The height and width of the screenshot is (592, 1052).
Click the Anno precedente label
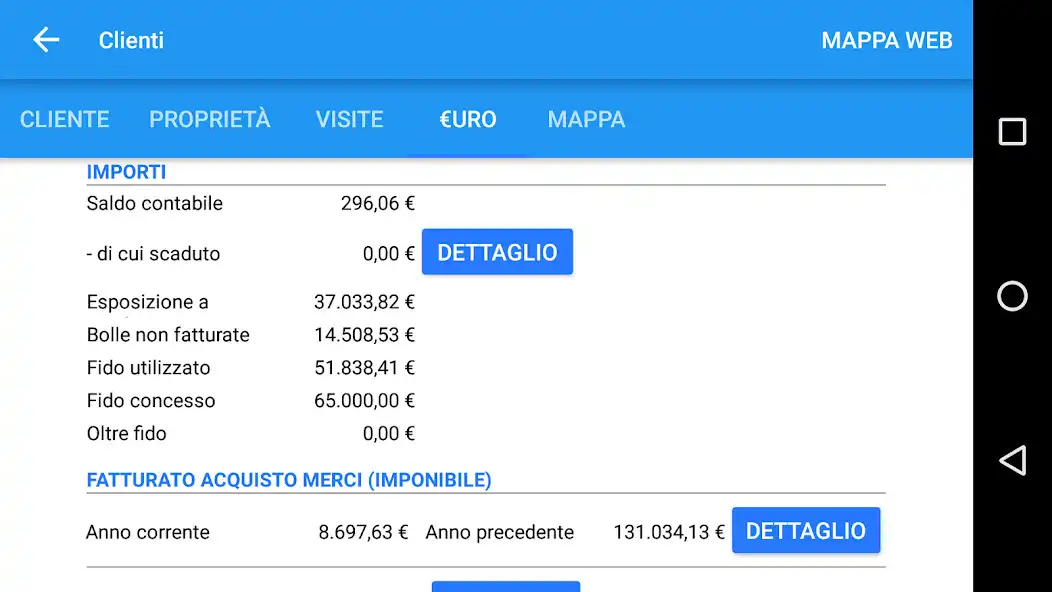499,532
